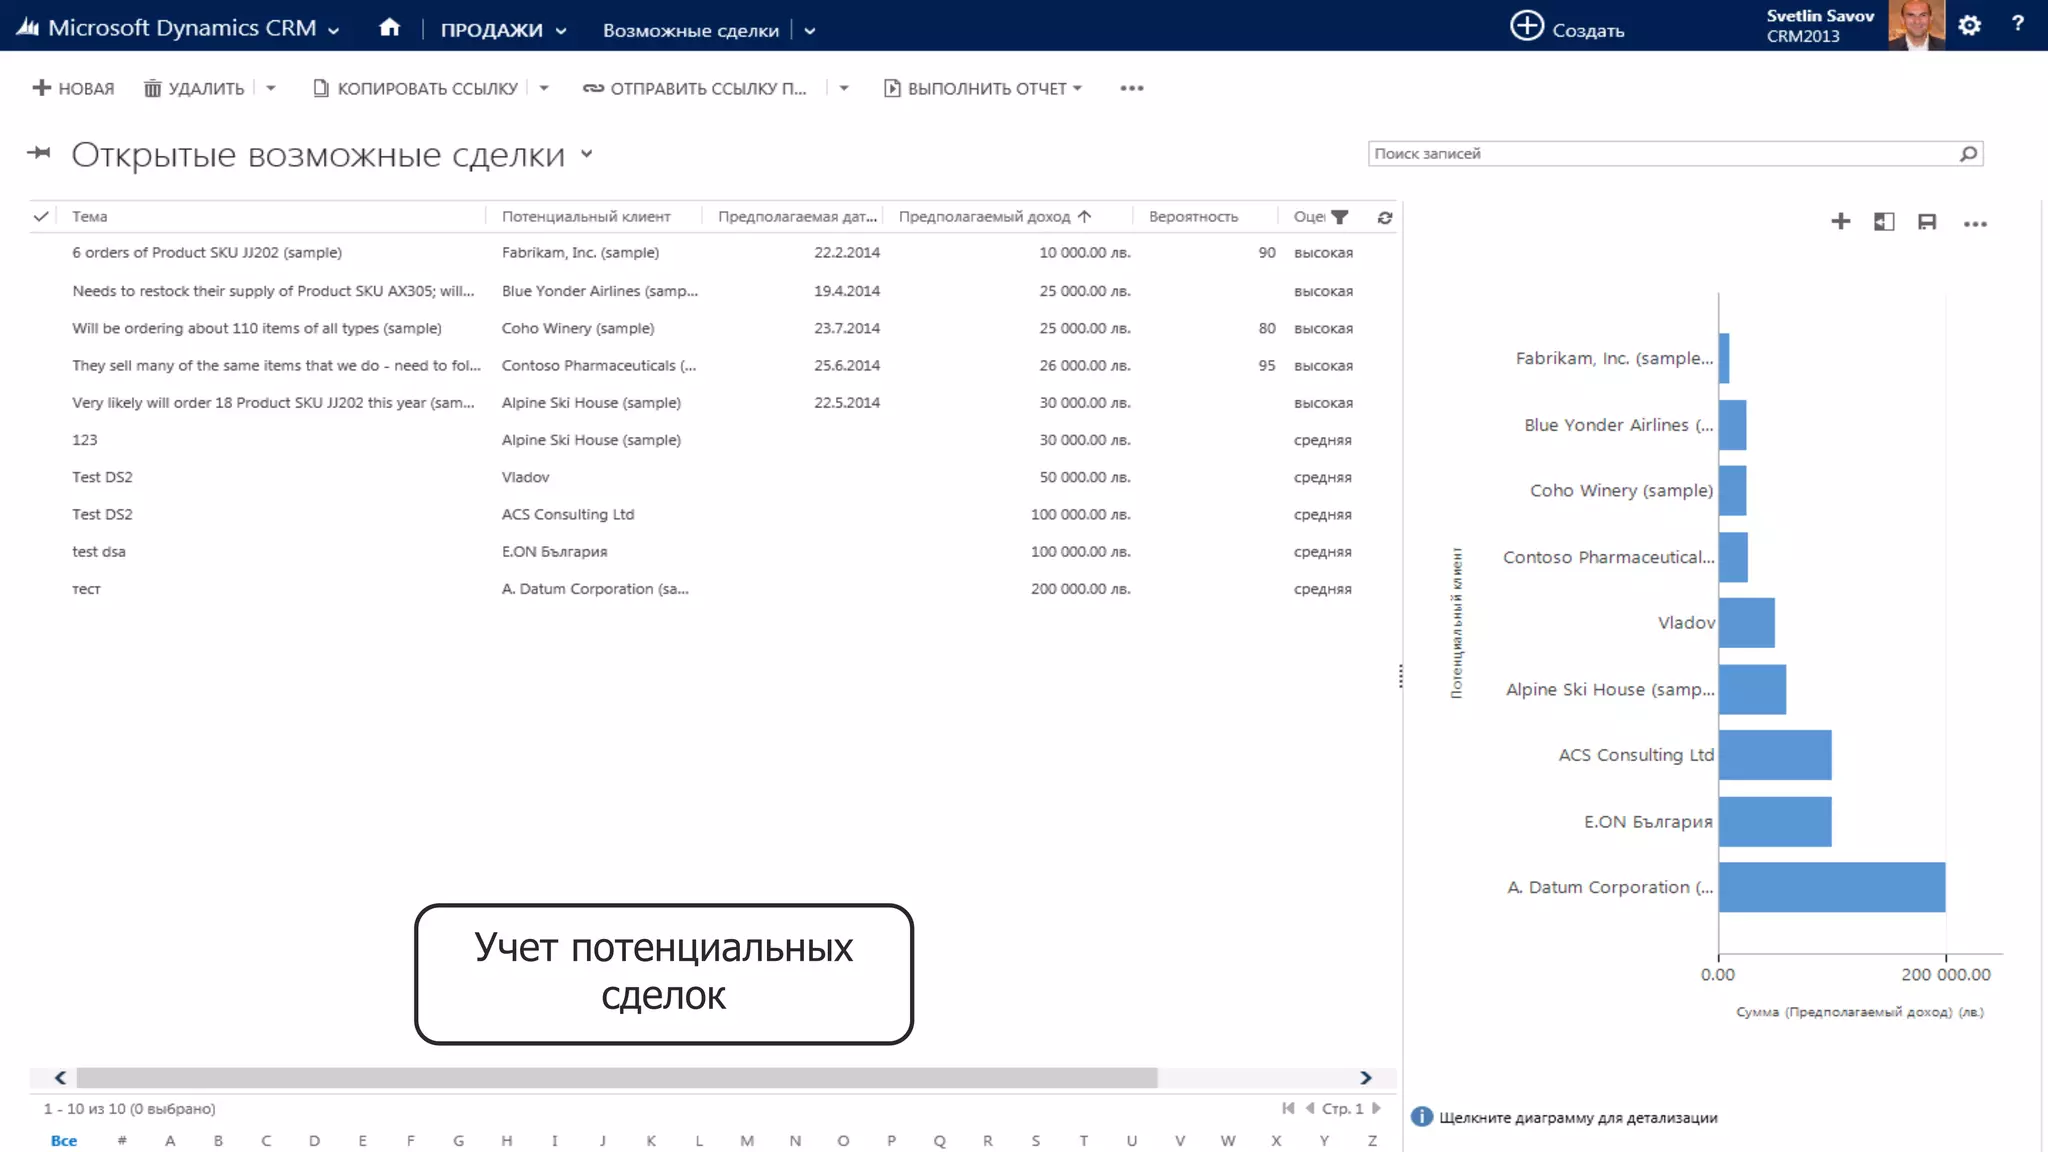Expand the Send Link dropdown arrow
The width and height of the screenshot is (2048, 1152).
click(x=844, y=88)
